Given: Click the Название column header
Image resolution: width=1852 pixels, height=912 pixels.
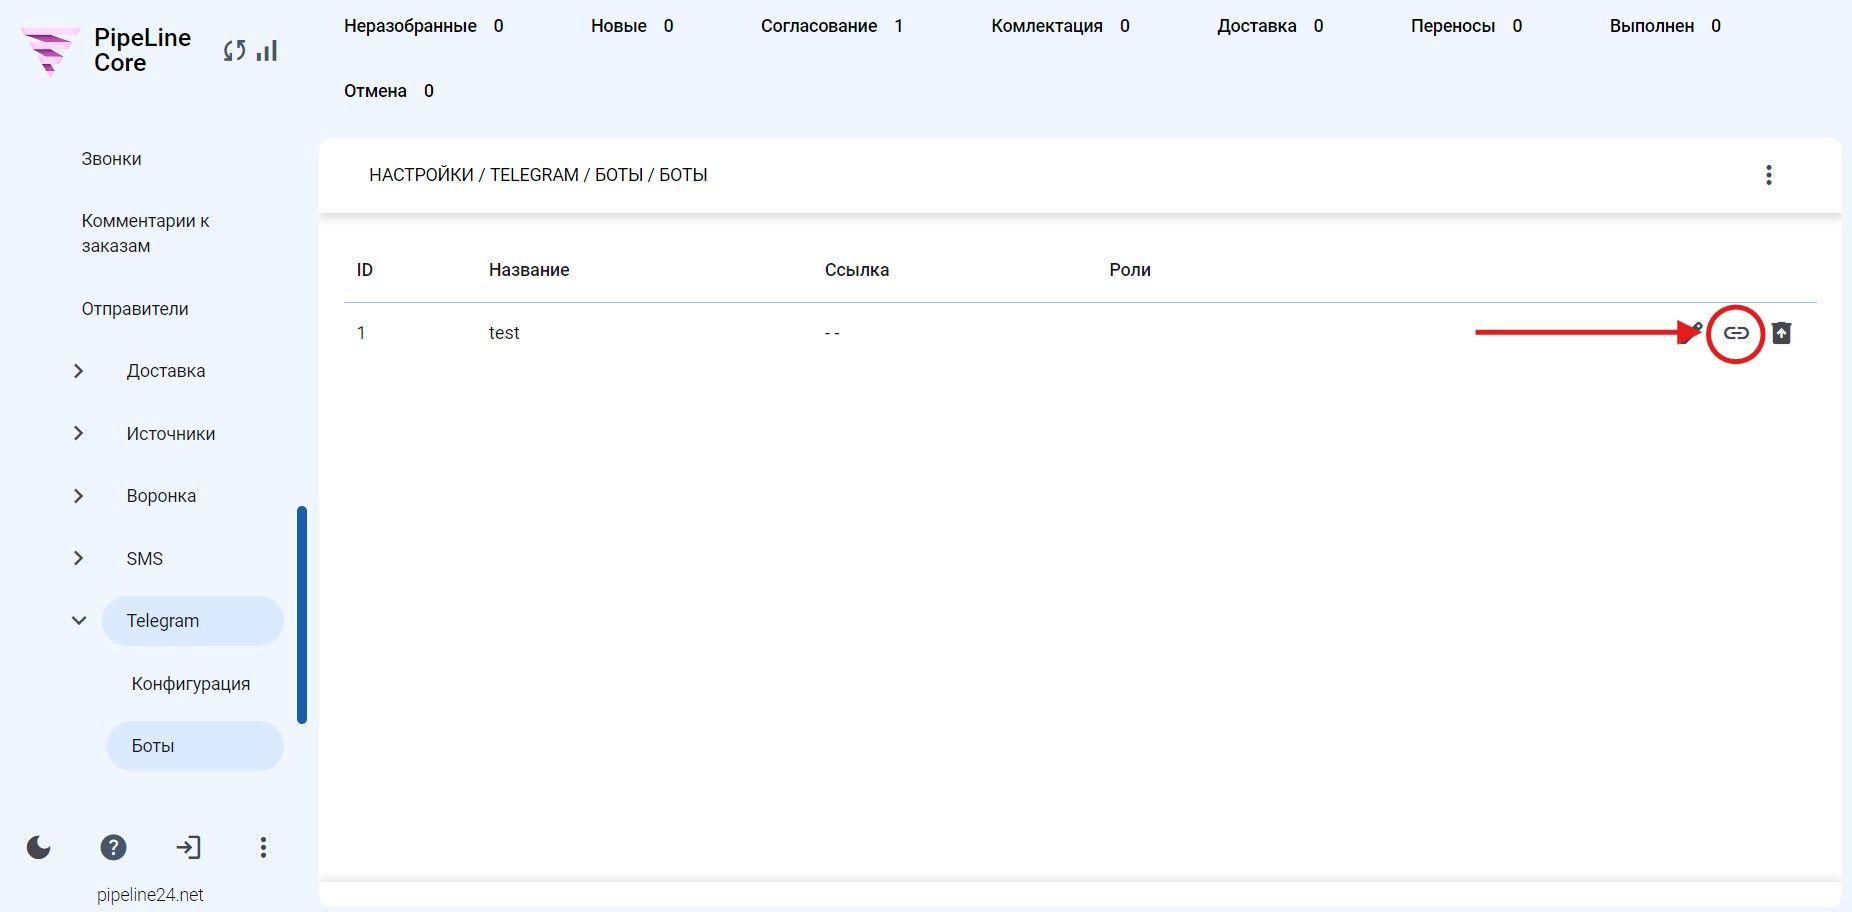Looking at the screenshot, I should point(529,270).
